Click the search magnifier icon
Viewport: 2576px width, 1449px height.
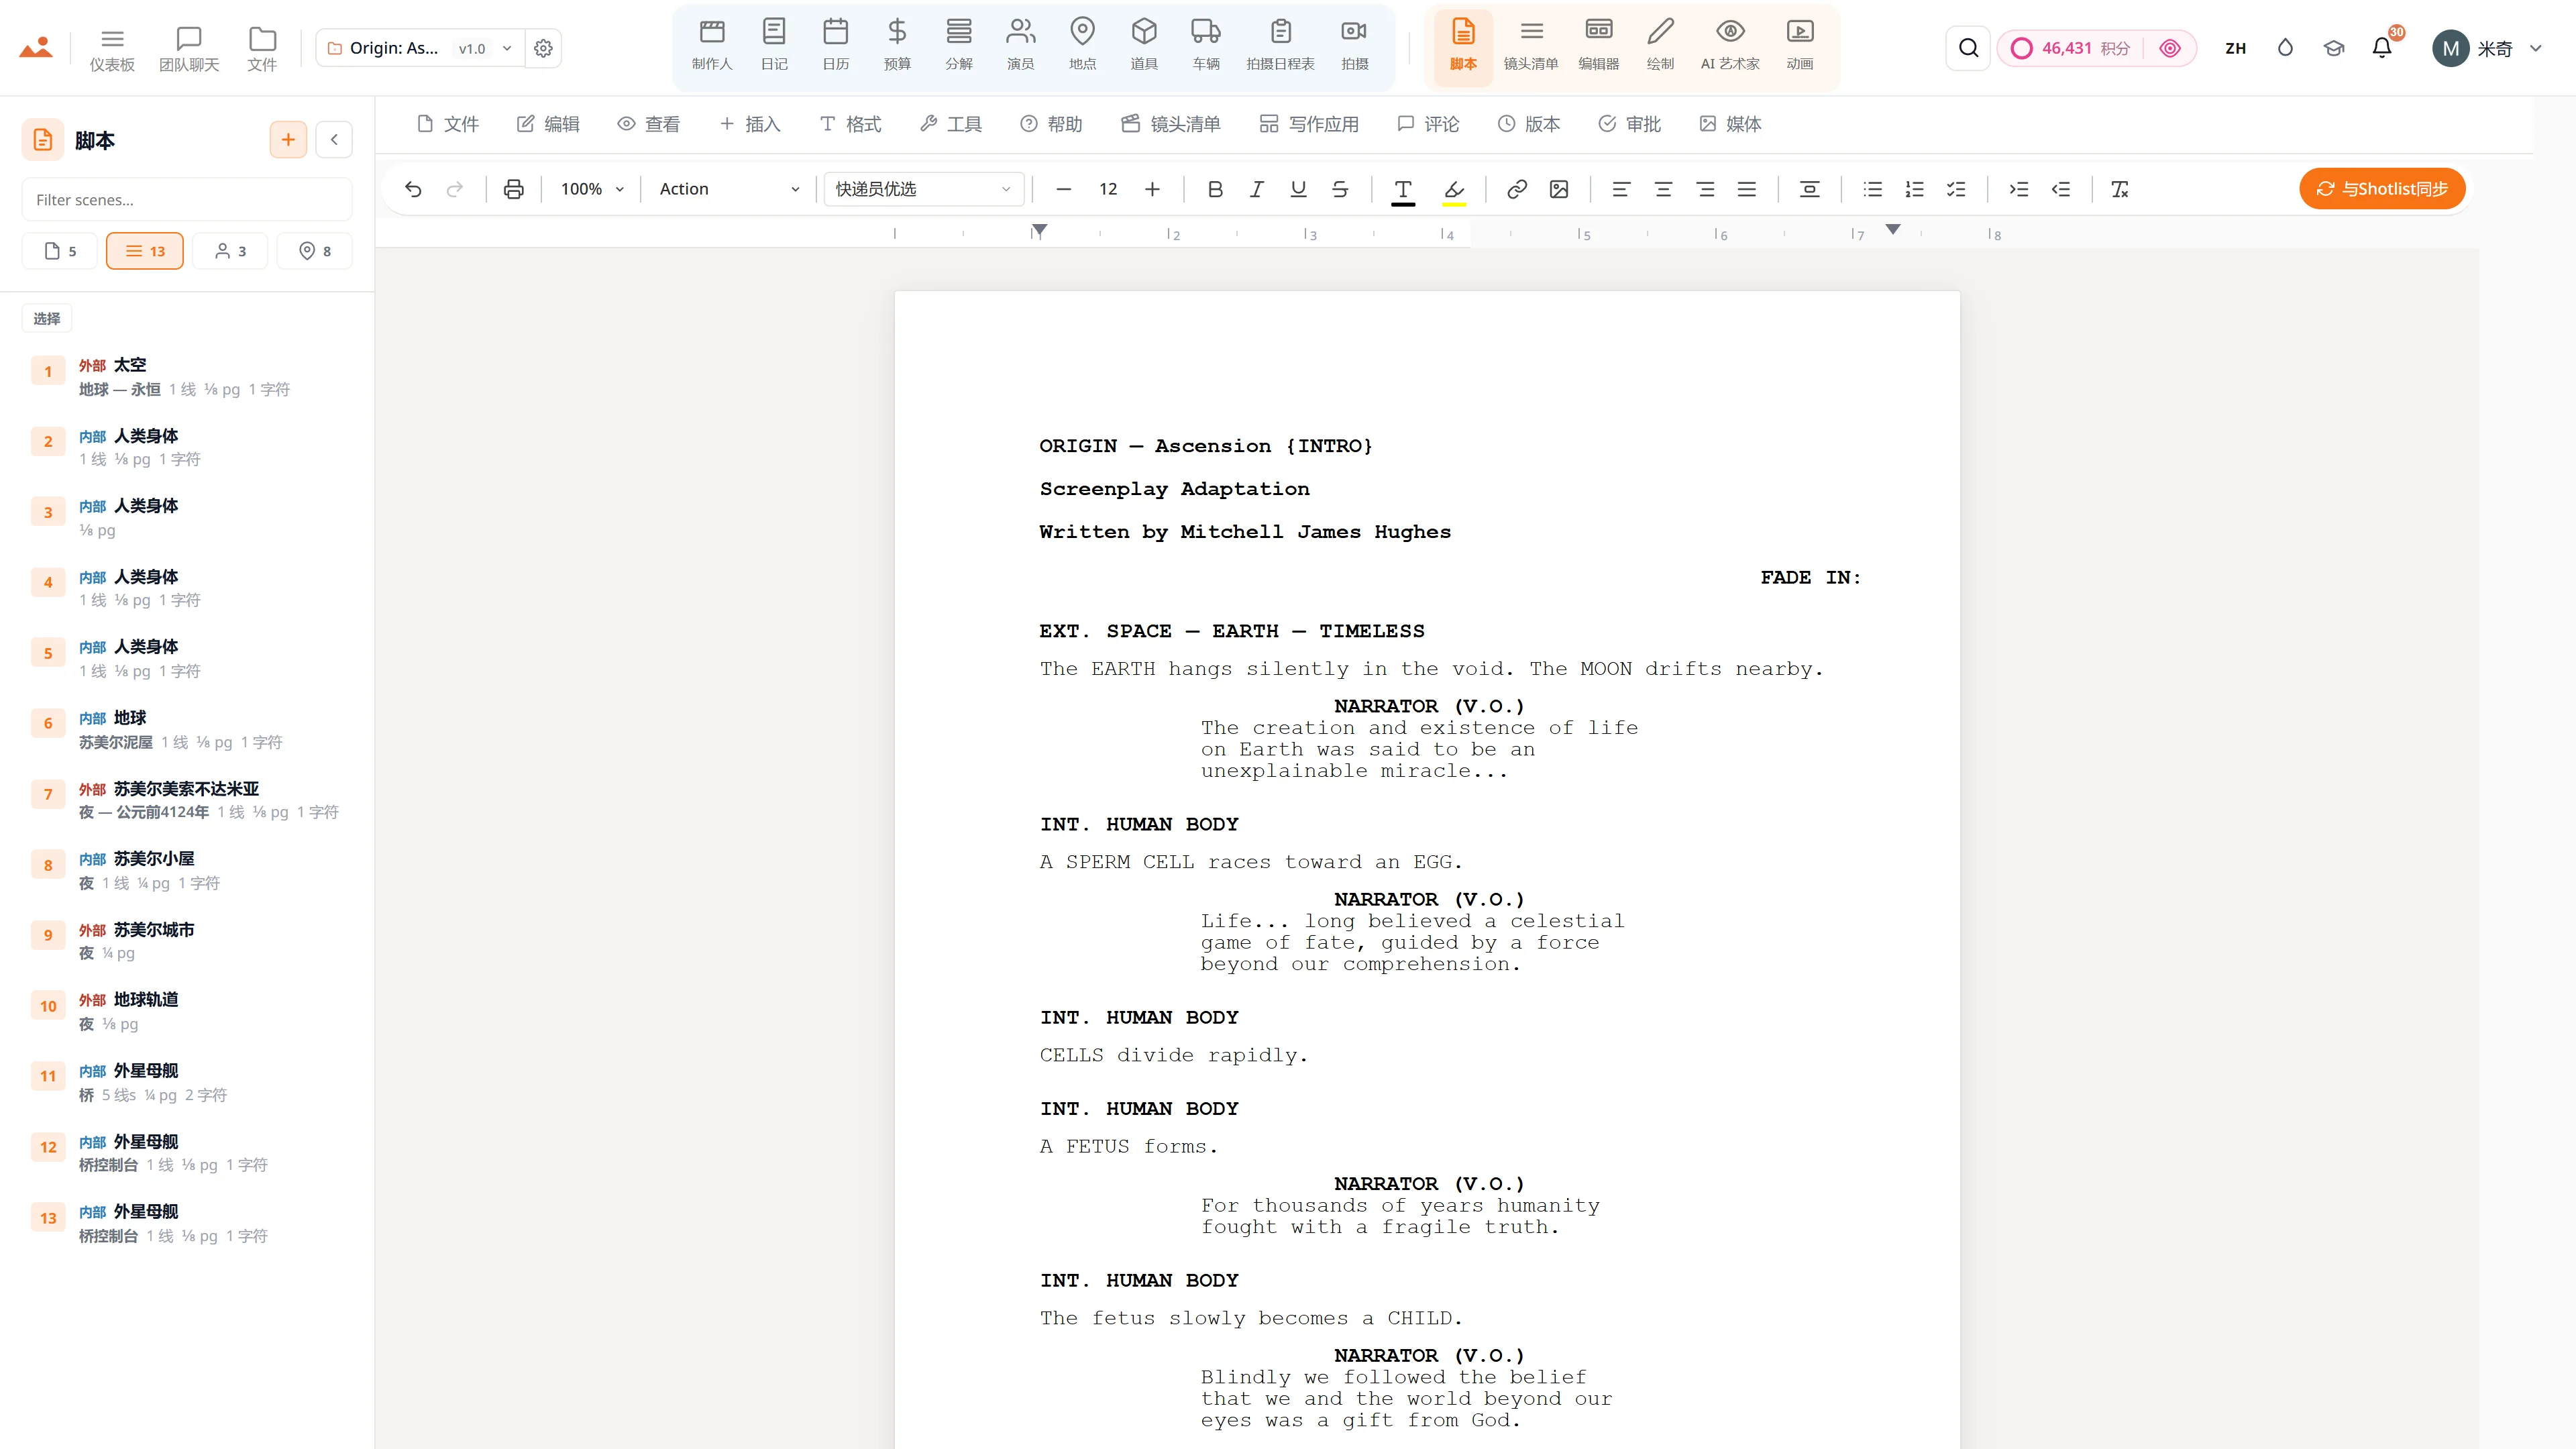[x=1968, y=48]
